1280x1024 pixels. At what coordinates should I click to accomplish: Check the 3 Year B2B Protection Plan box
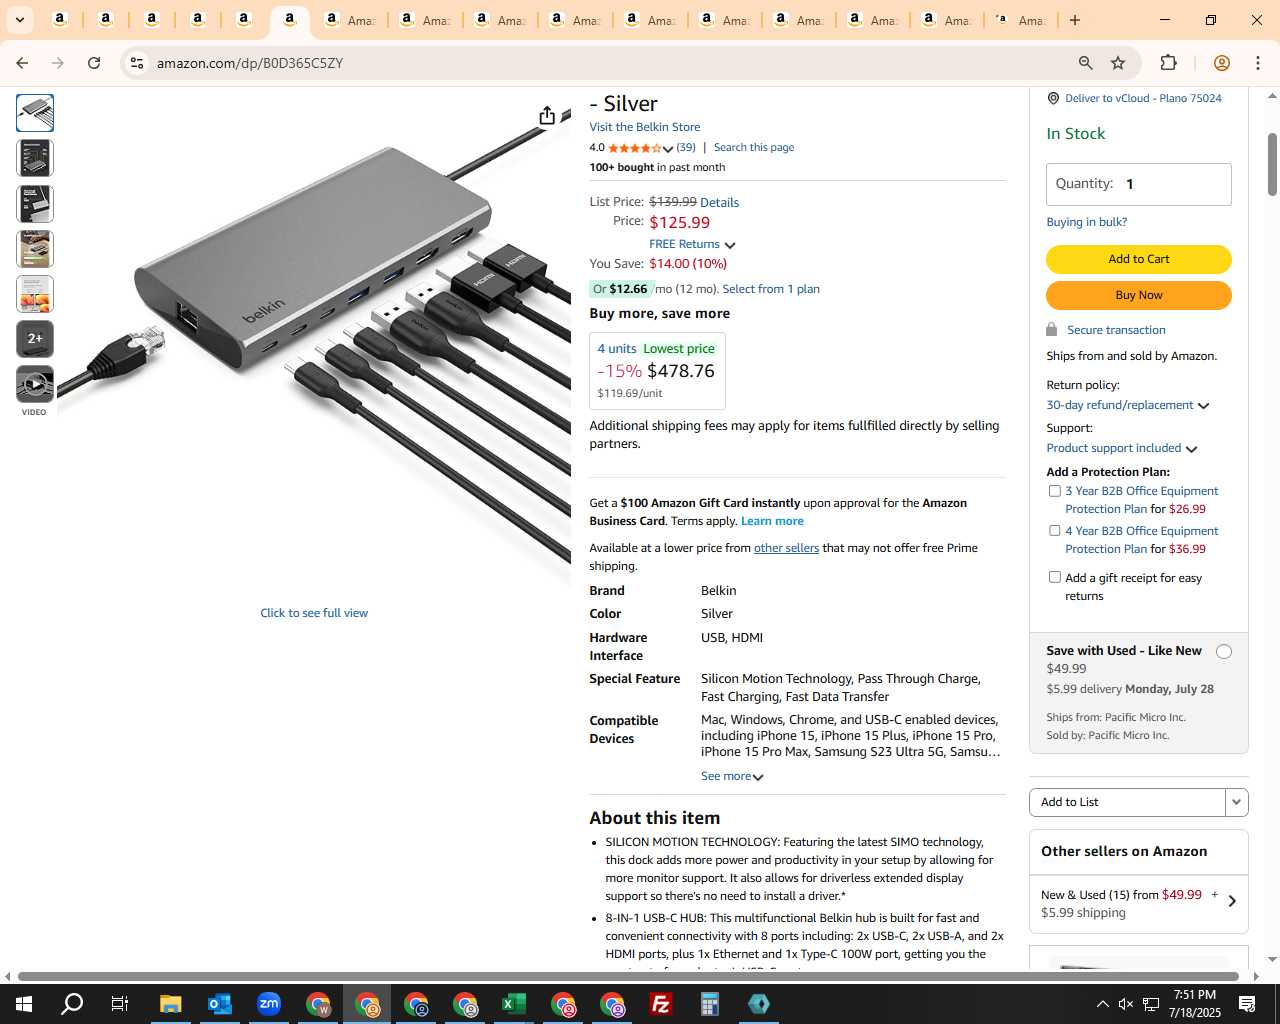(x=1054, y=491)
